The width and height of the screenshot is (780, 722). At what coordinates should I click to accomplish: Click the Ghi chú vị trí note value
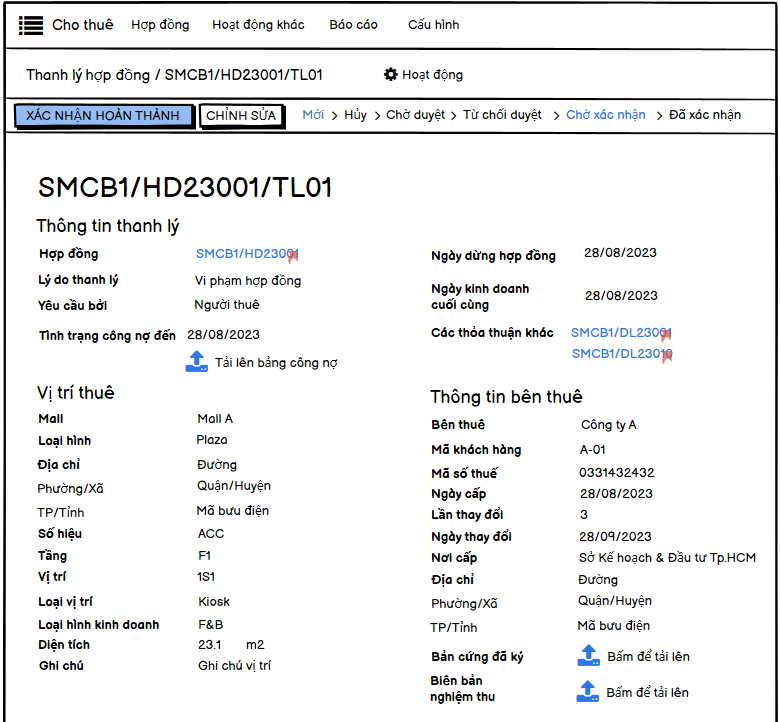[x=234, y=665]
